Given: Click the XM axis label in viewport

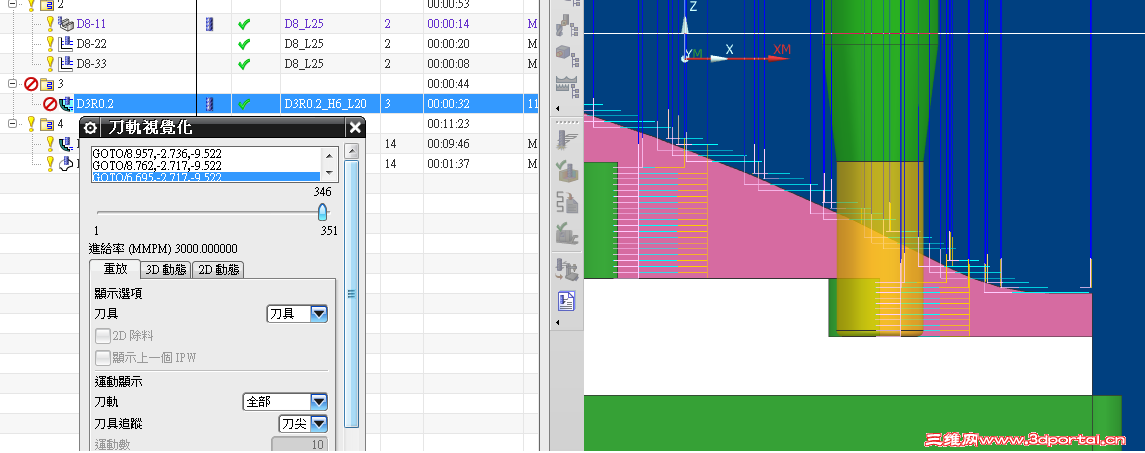Looking at the screenshot, I should point(782,49).
